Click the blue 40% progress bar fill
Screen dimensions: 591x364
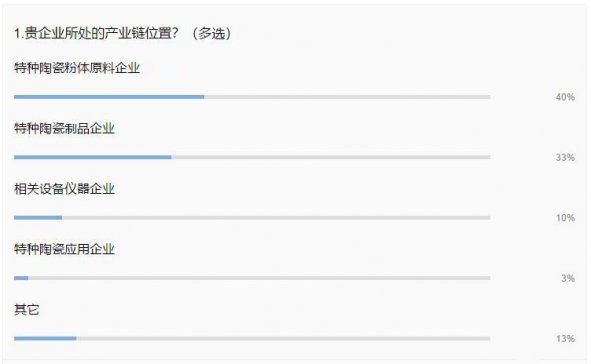click(109, 97)
